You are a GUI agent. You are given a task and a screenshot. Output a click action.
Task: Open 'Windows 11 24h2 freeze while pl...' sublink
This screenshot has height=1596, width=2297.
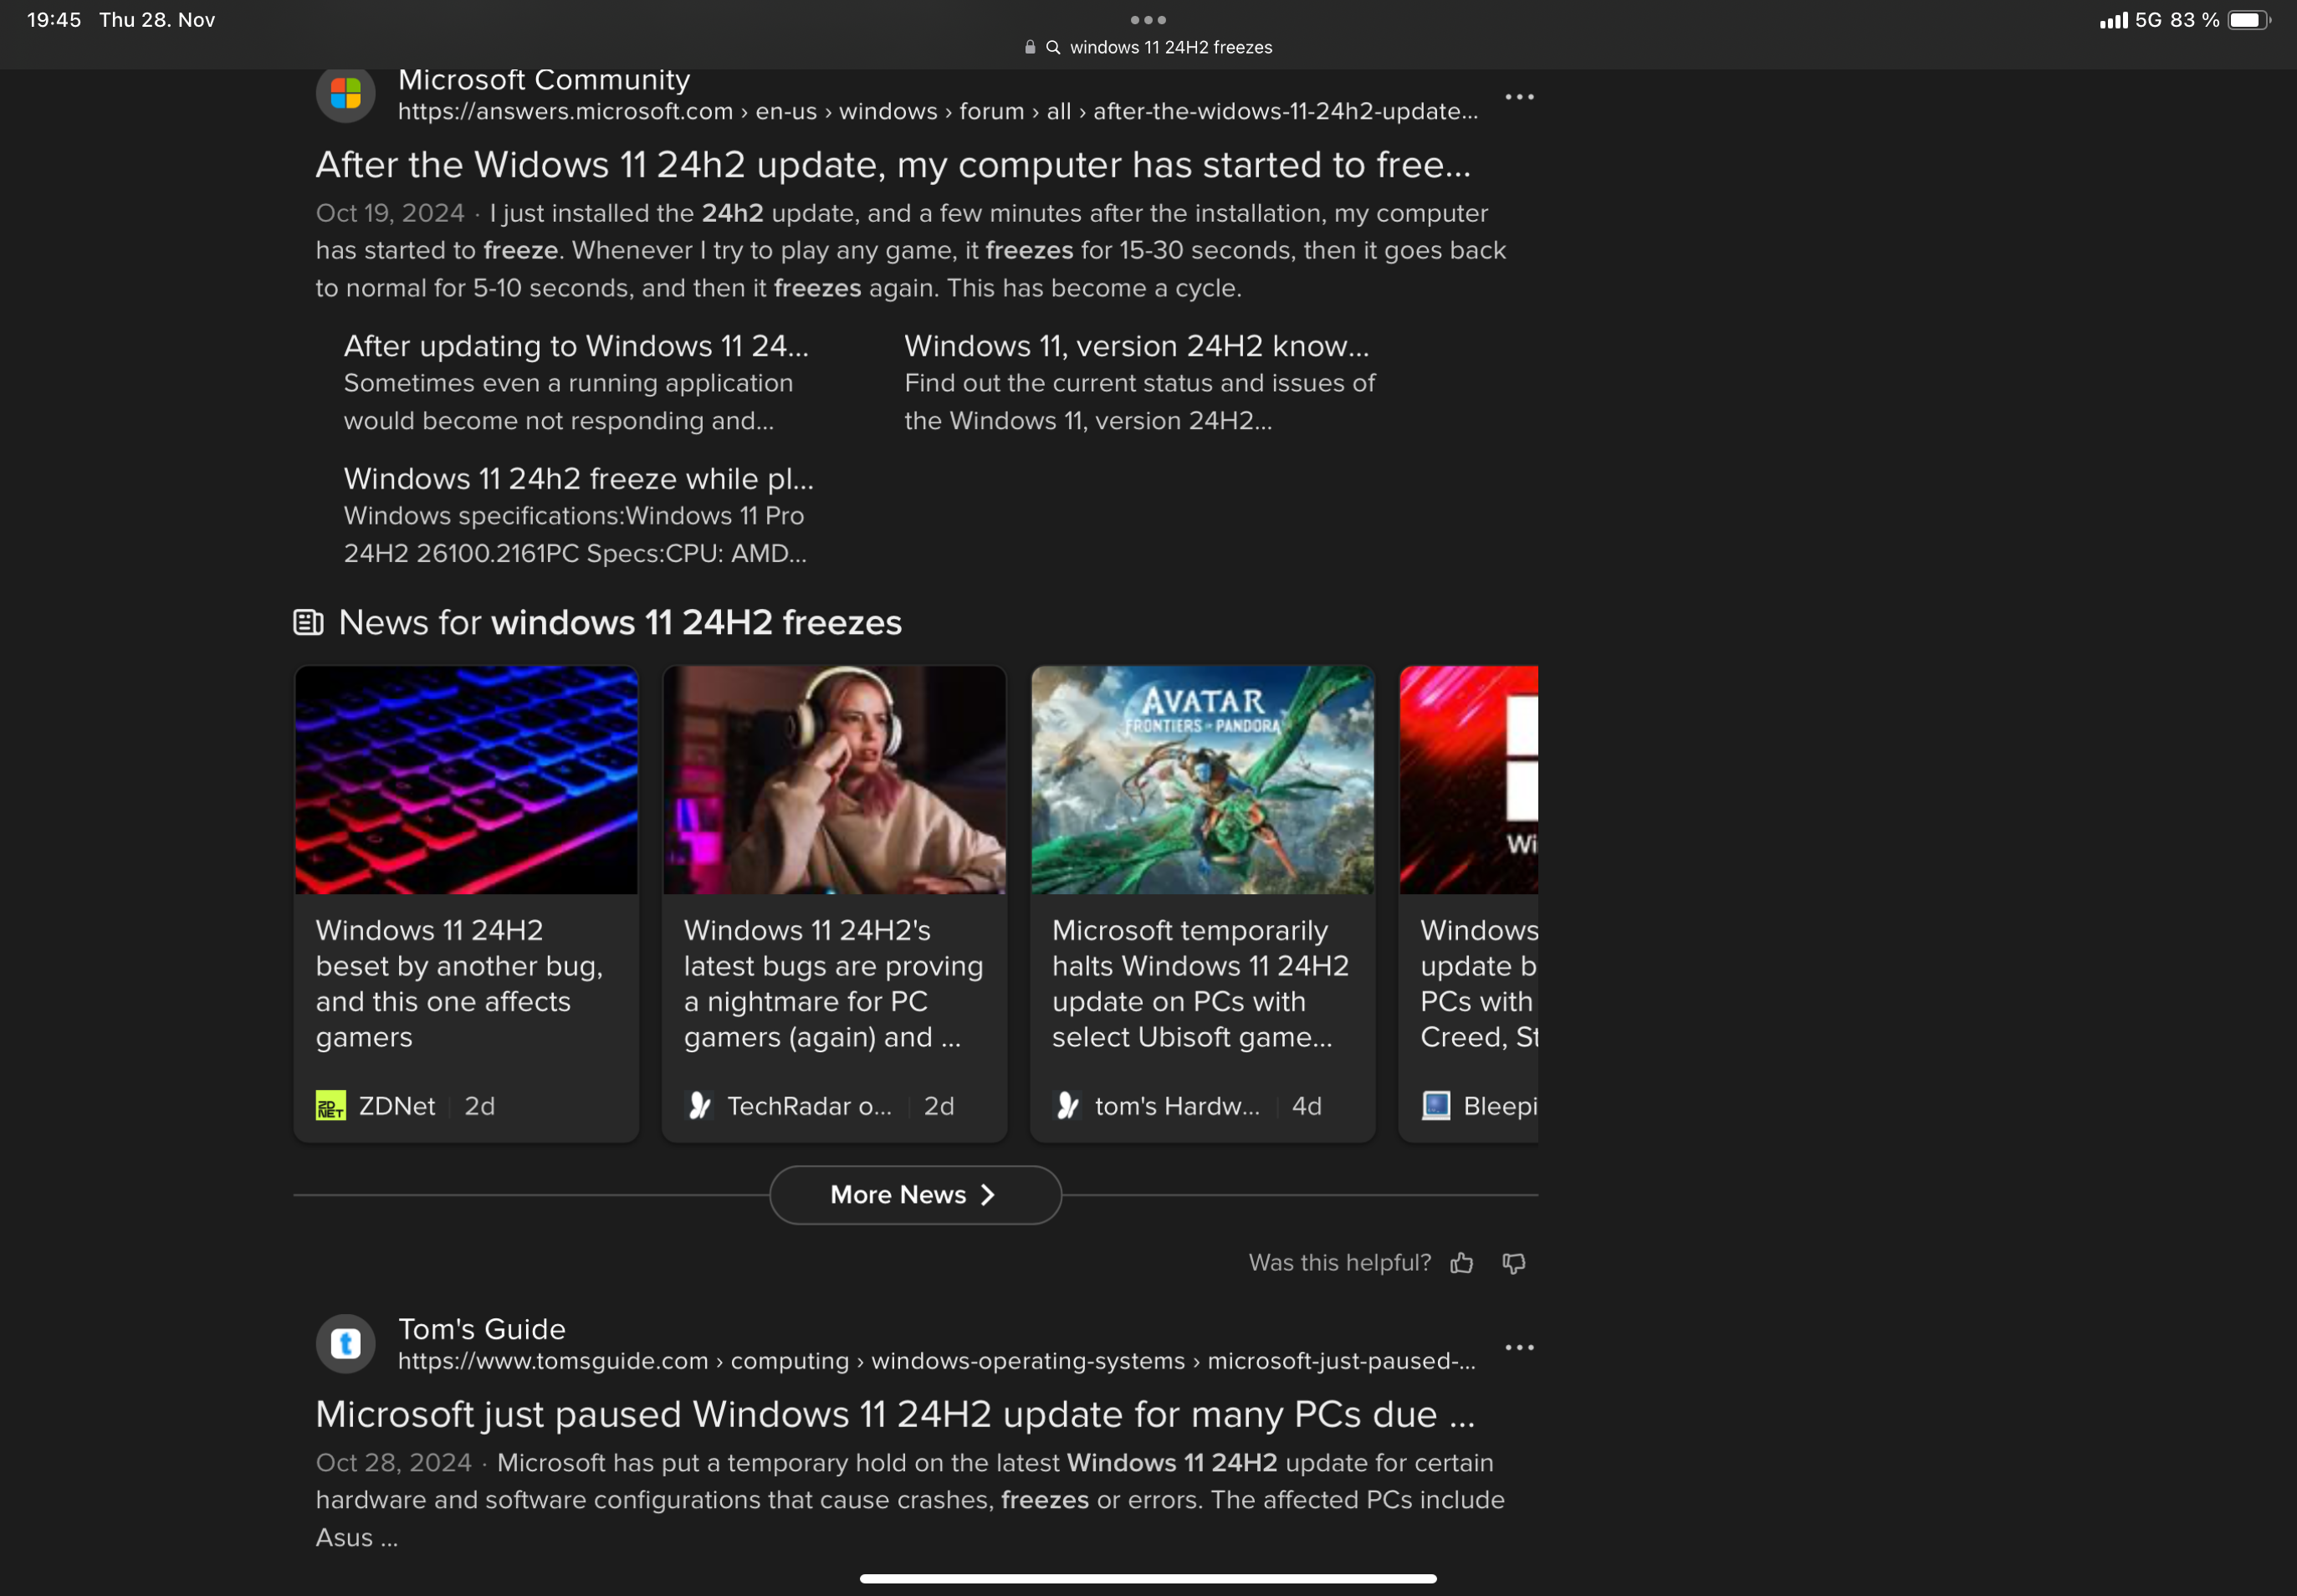pyautogui.click(x=579, y=479)
